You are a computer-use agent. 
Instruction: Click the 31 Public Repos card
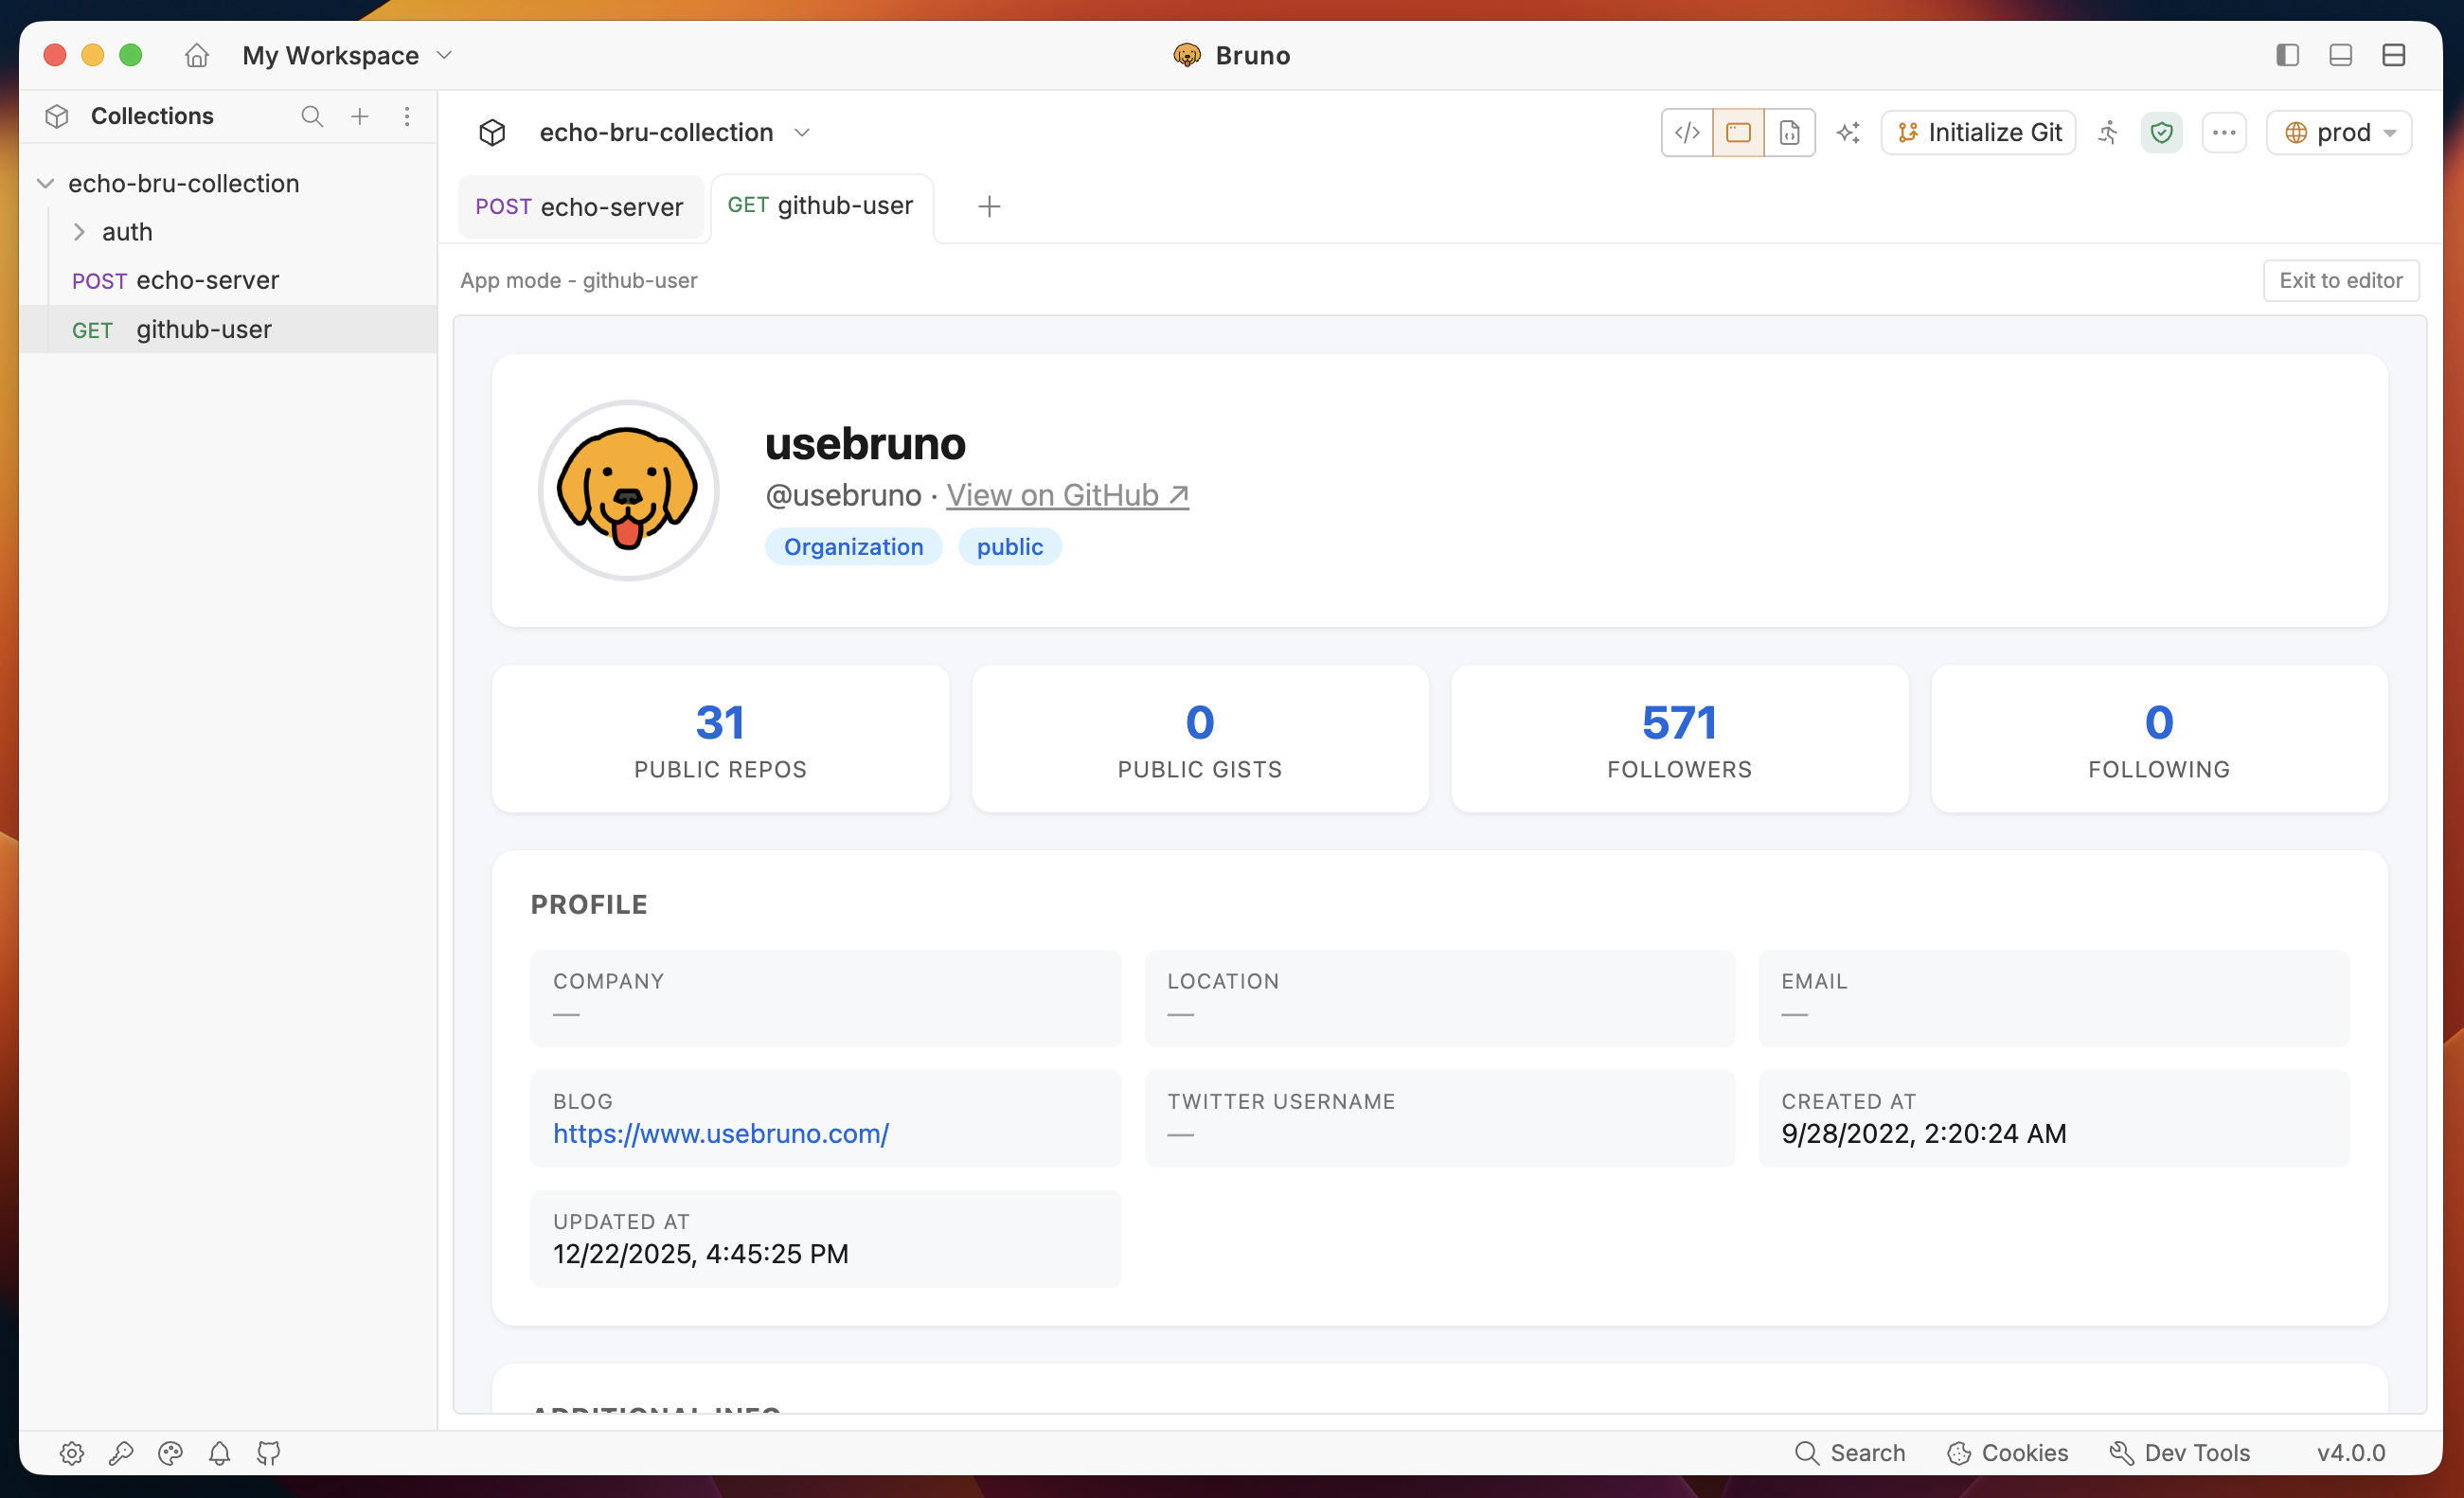click(720, 739)
